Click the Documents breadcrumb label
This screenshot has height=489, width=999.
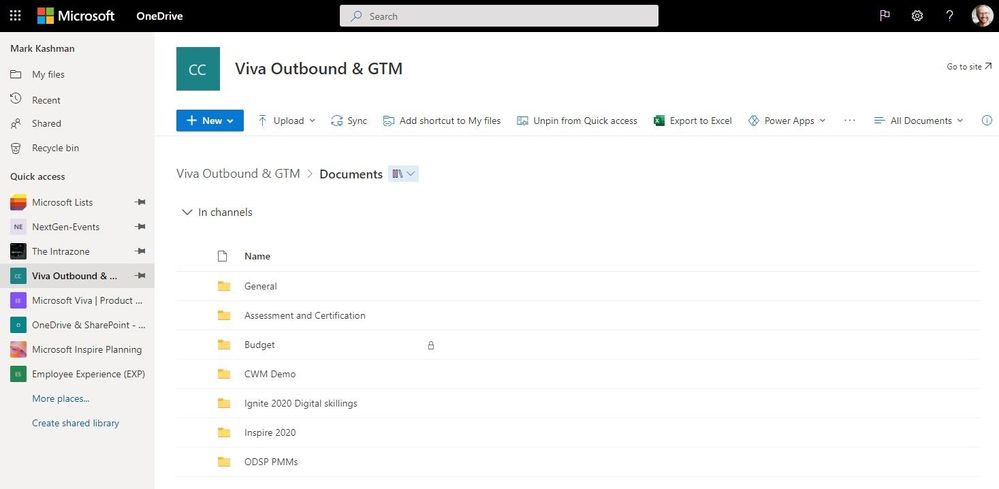(351, 174)
